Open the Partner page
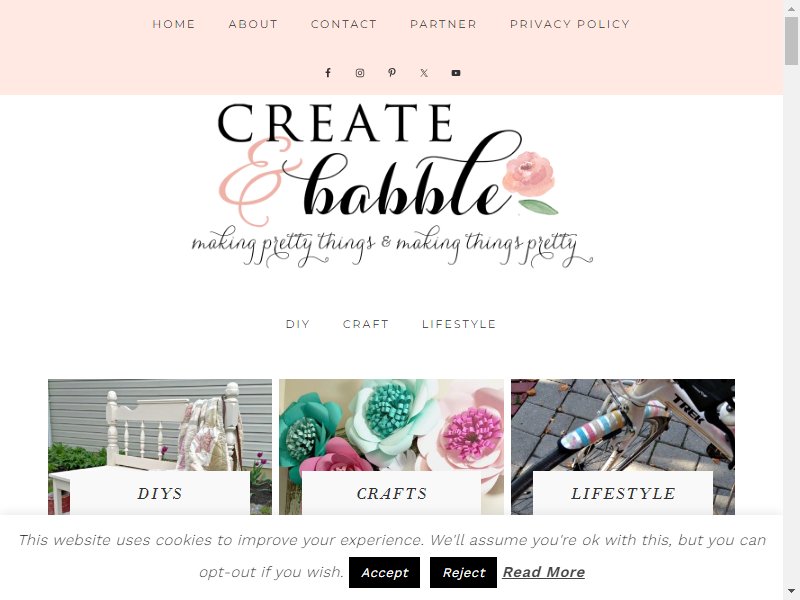The height and width of the screenshot is (600, 800). [443, 24]
